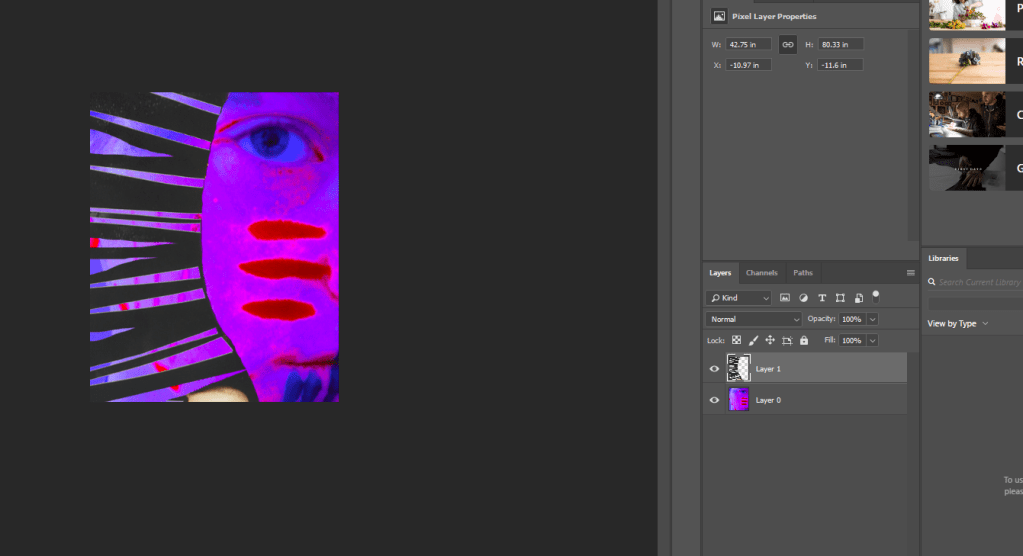Lock transparent pixels on the layer
This screenshot has height=556, width=1023.
tap(737, 340)
